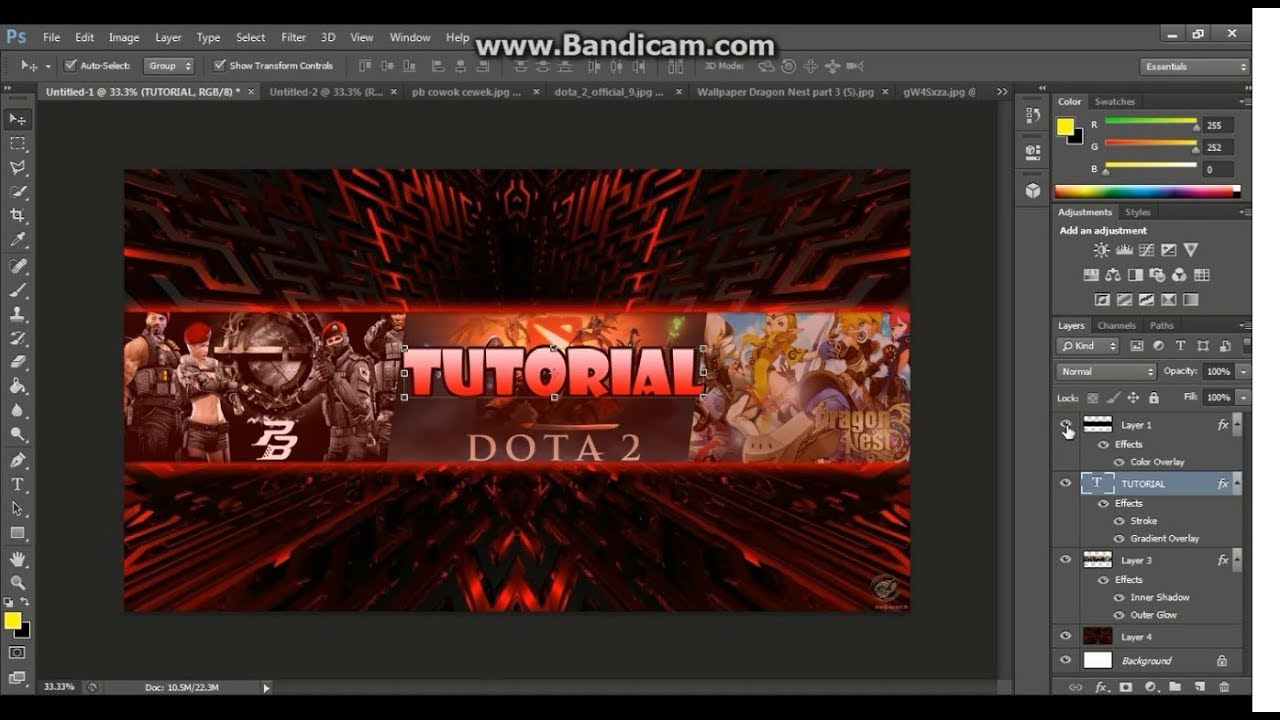Select the Polygonal Lasso tool
Screen dimensions: 1280x720
(x=17, y=168)
